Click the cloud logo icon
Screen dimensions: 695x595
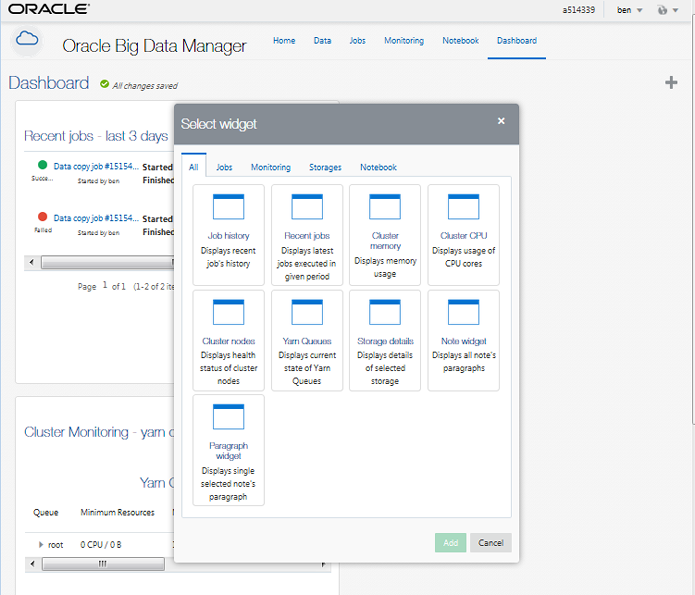click(x=27, y=39)
